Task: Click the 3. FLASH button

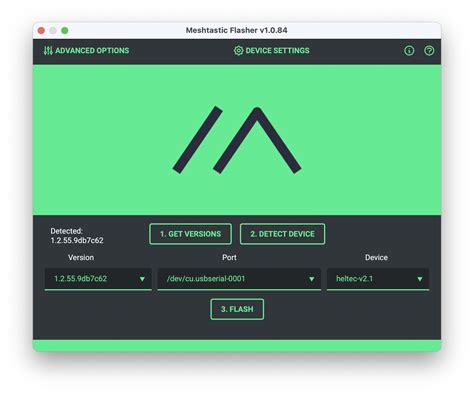Action: coord(237,309)
